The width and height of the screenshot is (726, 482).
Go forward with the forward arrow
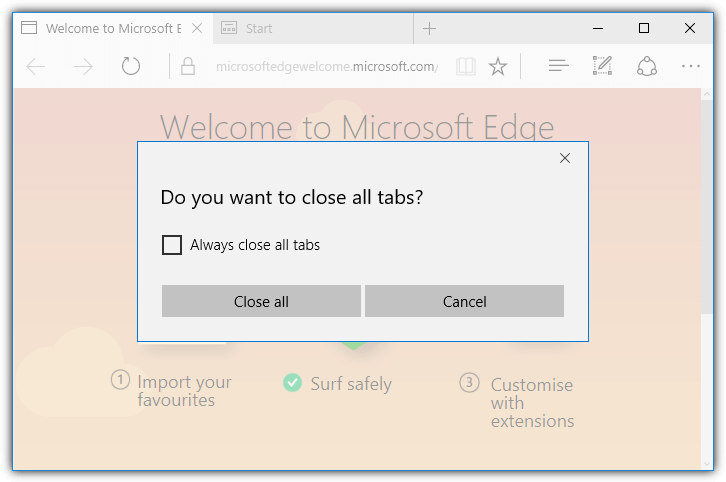pos(83,67)
